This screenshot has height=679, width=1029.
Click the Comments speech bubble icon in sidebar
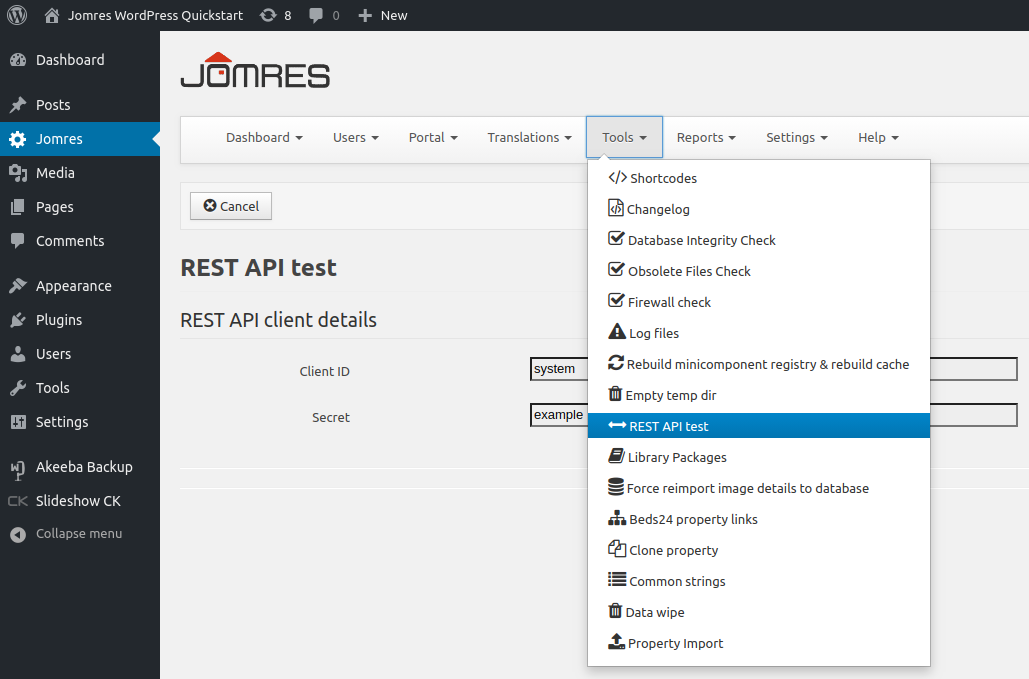pyautogui.click(x=18, y=241)
